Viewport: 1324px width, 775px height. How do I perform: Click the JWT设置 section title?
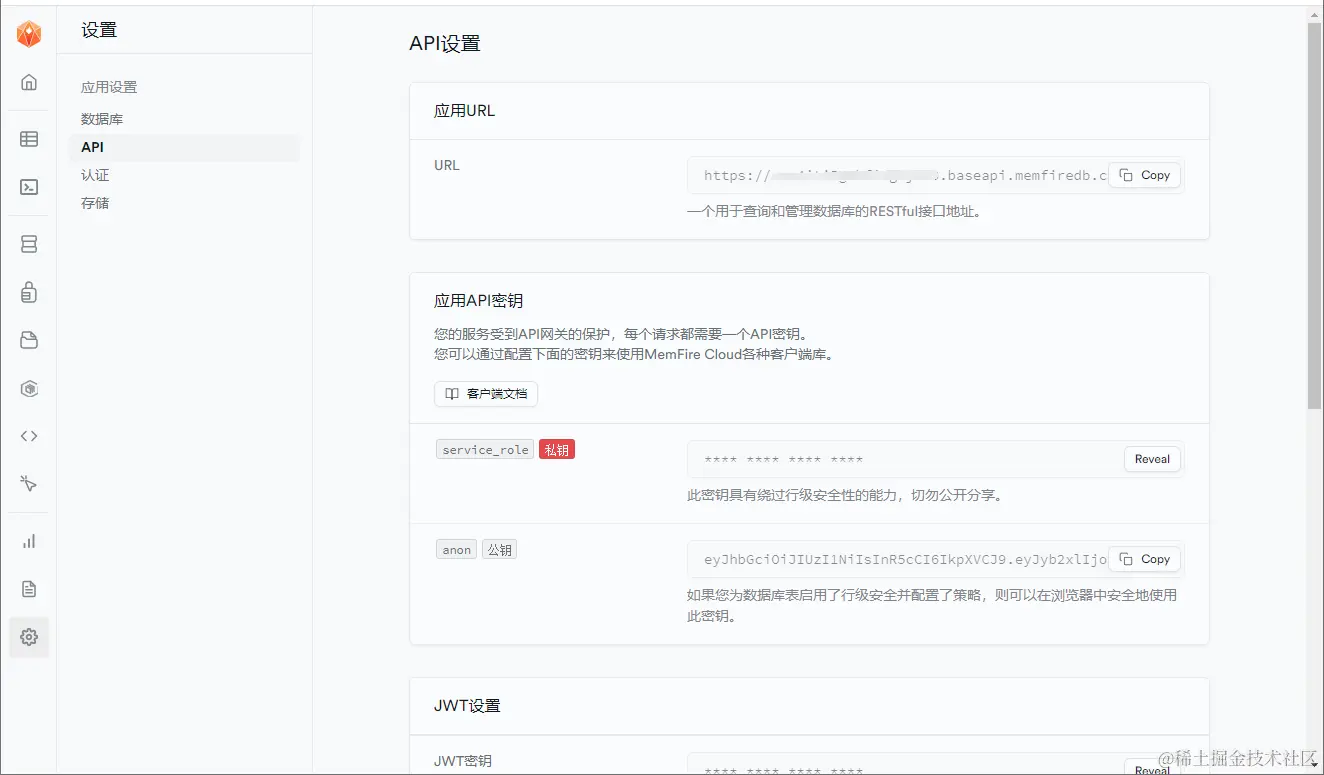click(467, 705)
